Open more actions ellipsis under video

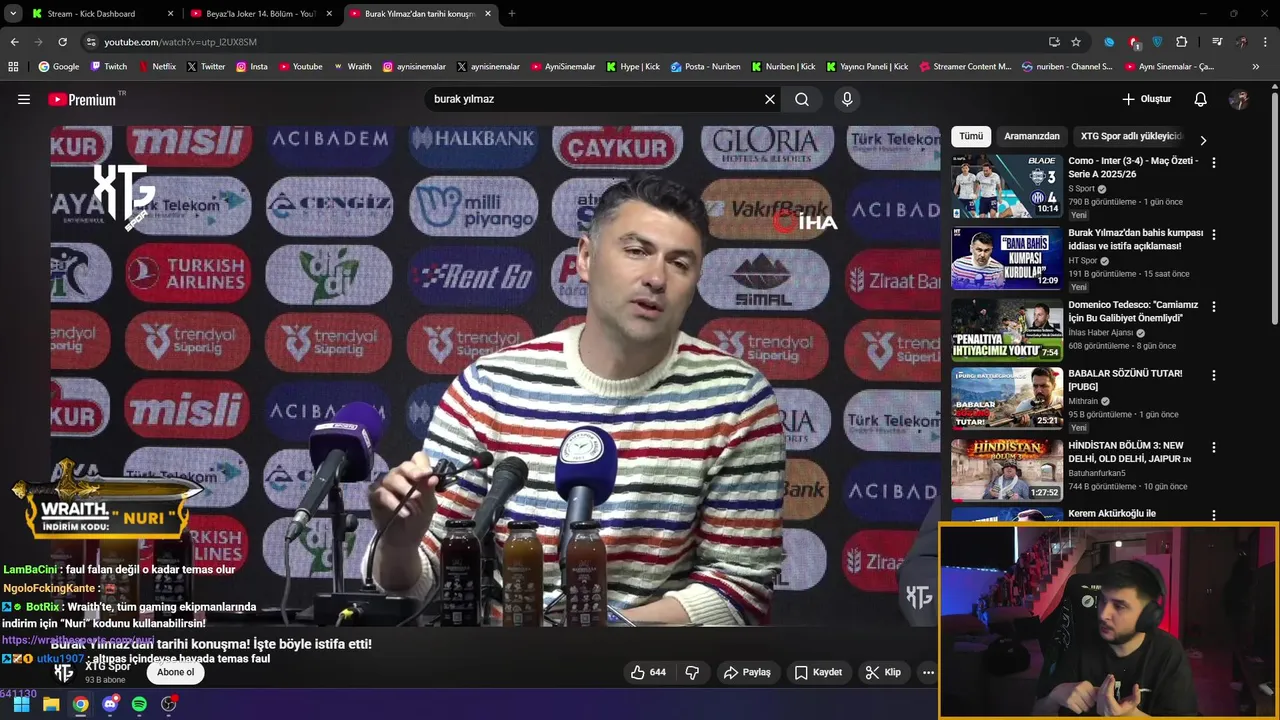[x=928, y=672]
